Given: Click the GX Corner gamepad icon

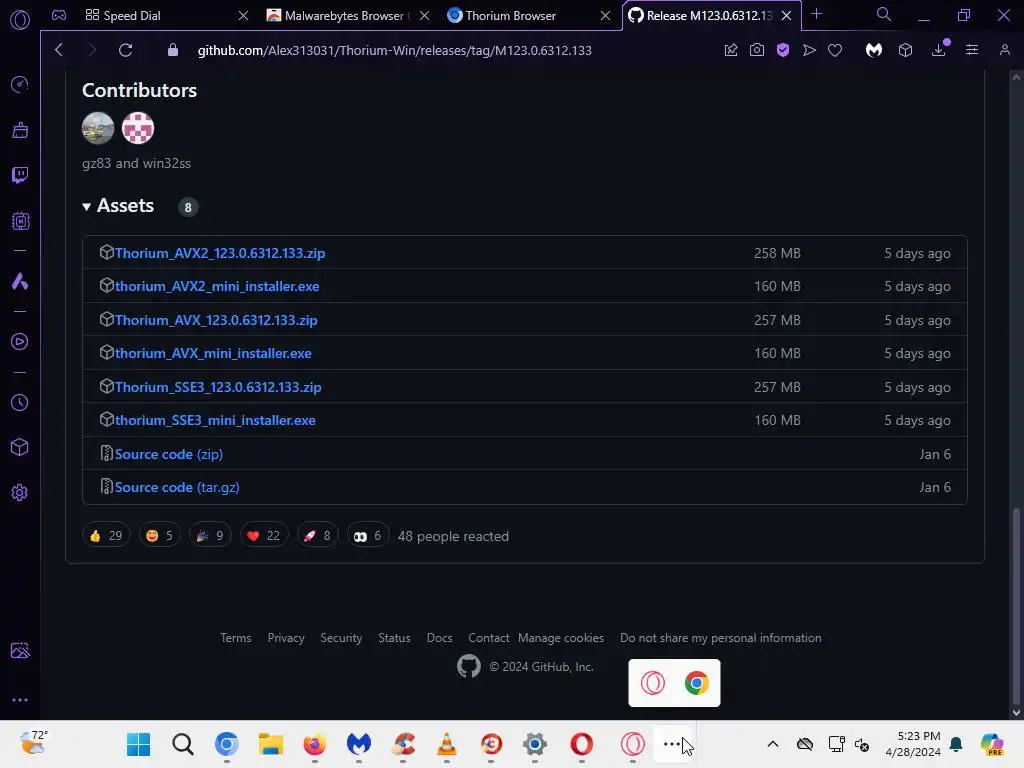Looking at the screenshot, I should pyautogui.click(x=59, y=15).
